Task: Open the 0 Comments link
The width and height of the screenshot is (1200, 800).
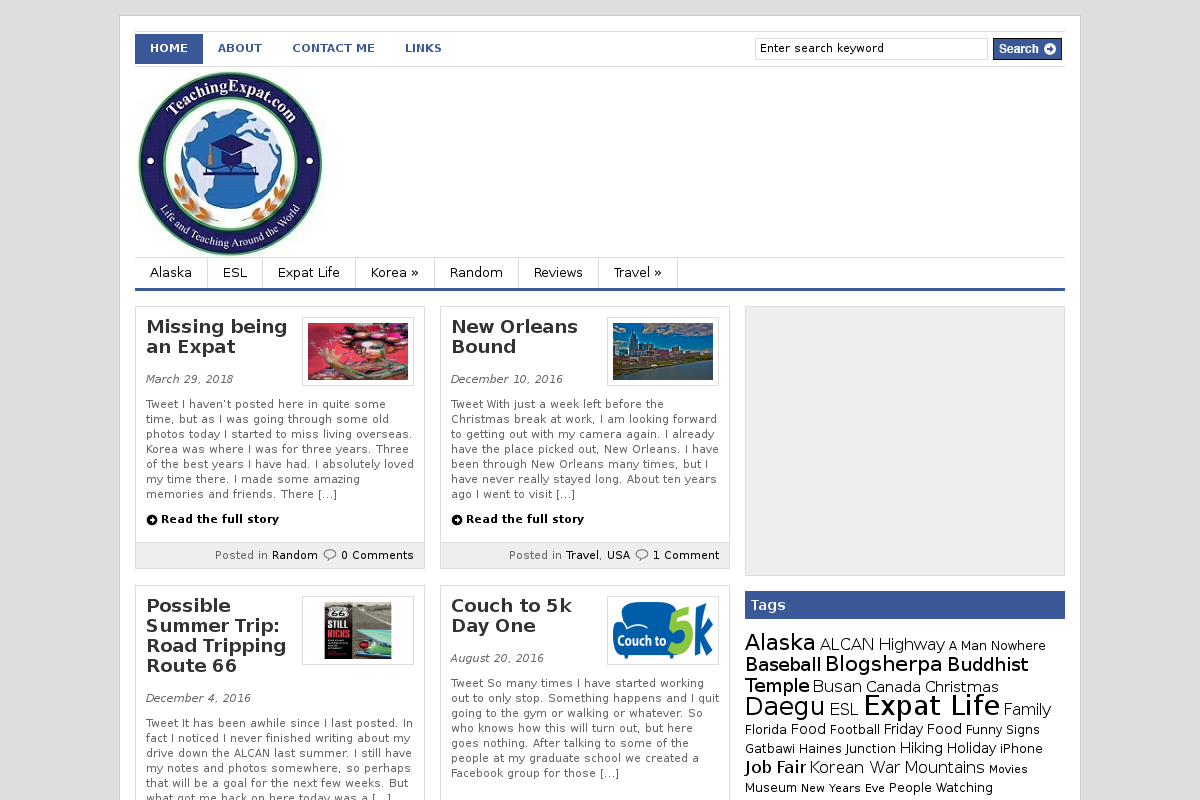Action: [377, 555]
